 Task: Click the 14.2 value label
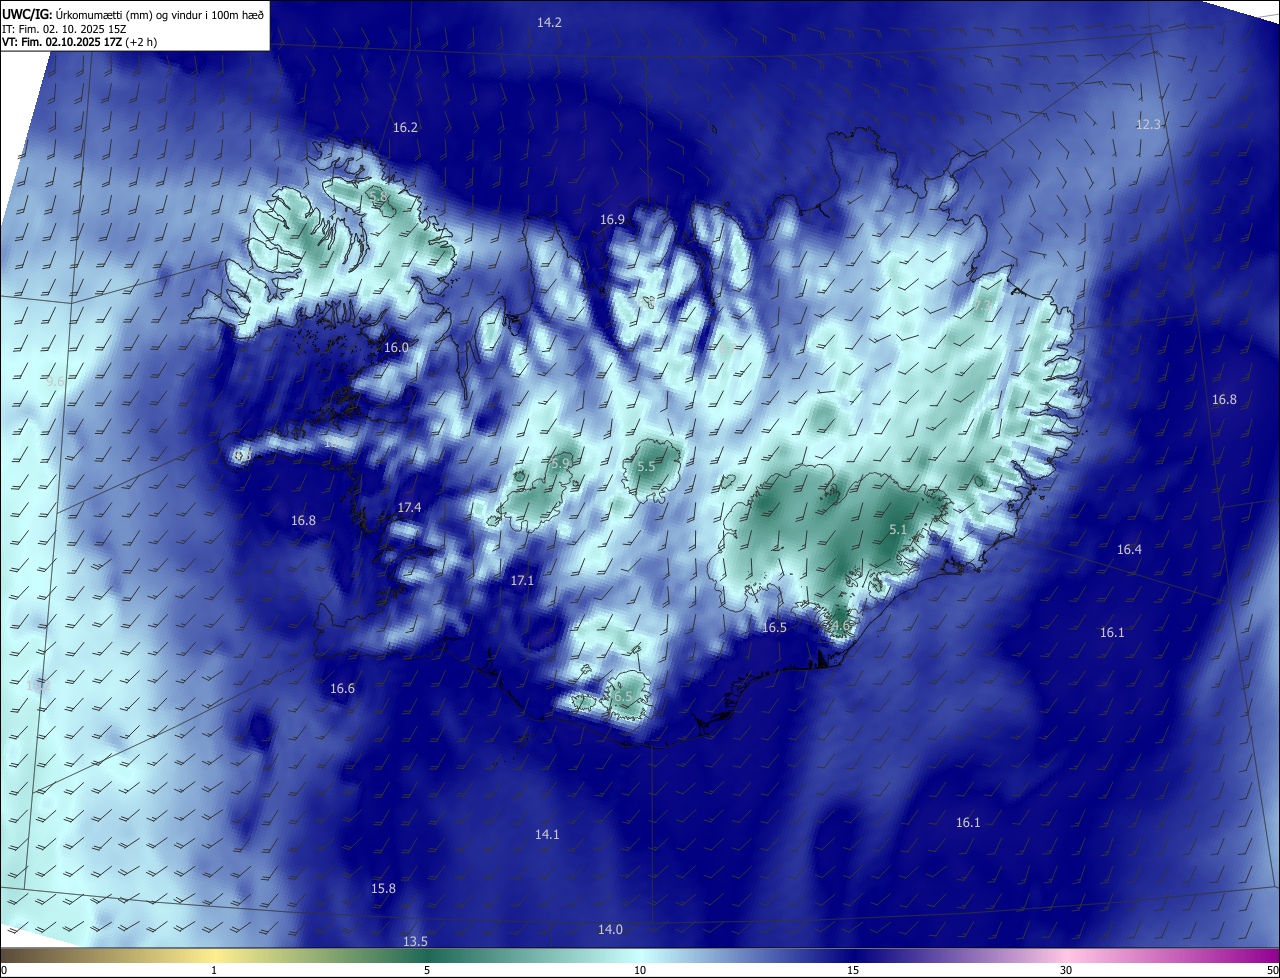pos(549,22)
